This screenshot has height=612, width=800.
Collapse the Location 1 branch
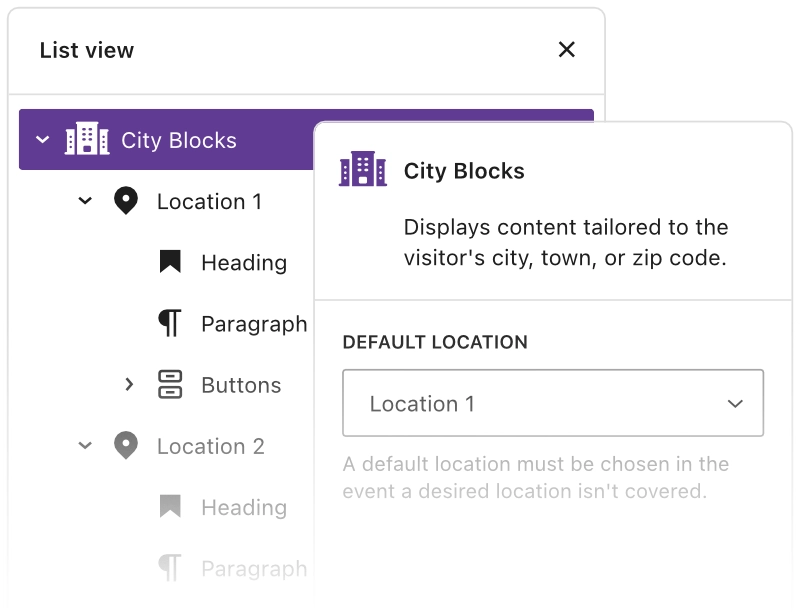pos(85,201)
